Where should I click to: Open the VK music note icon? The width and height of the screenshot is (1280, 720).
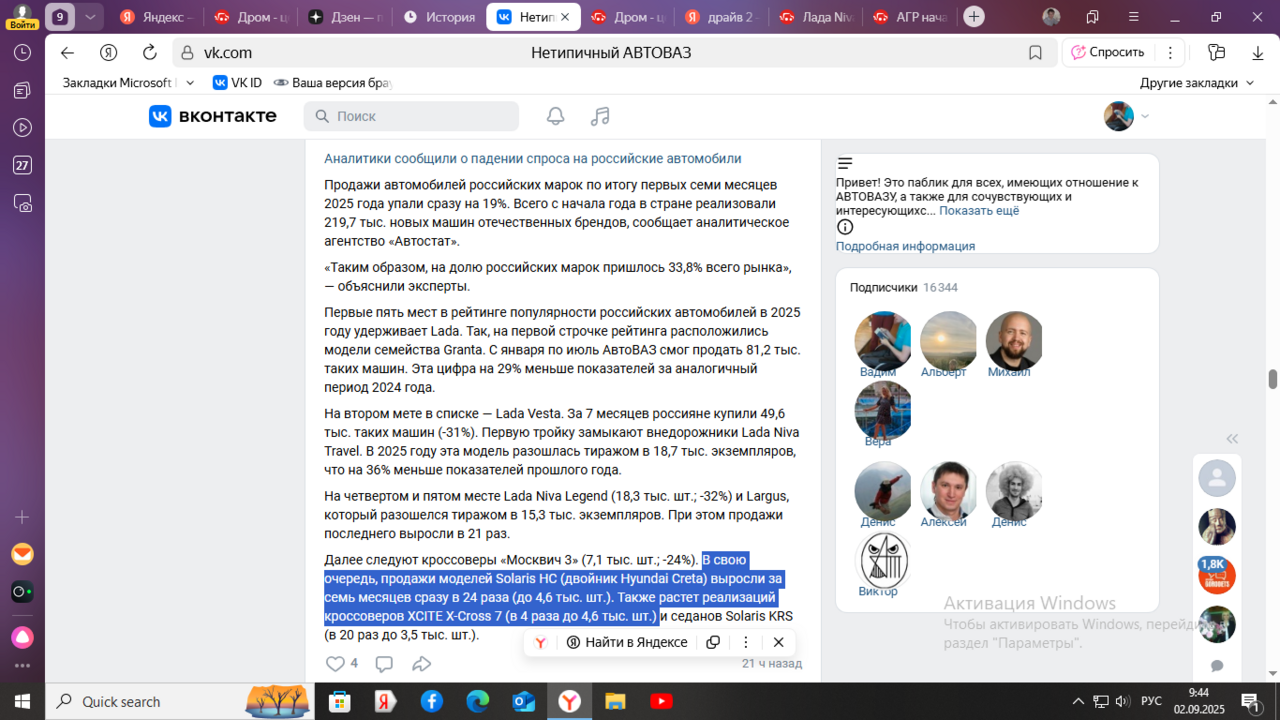click(x=600, y=116)
